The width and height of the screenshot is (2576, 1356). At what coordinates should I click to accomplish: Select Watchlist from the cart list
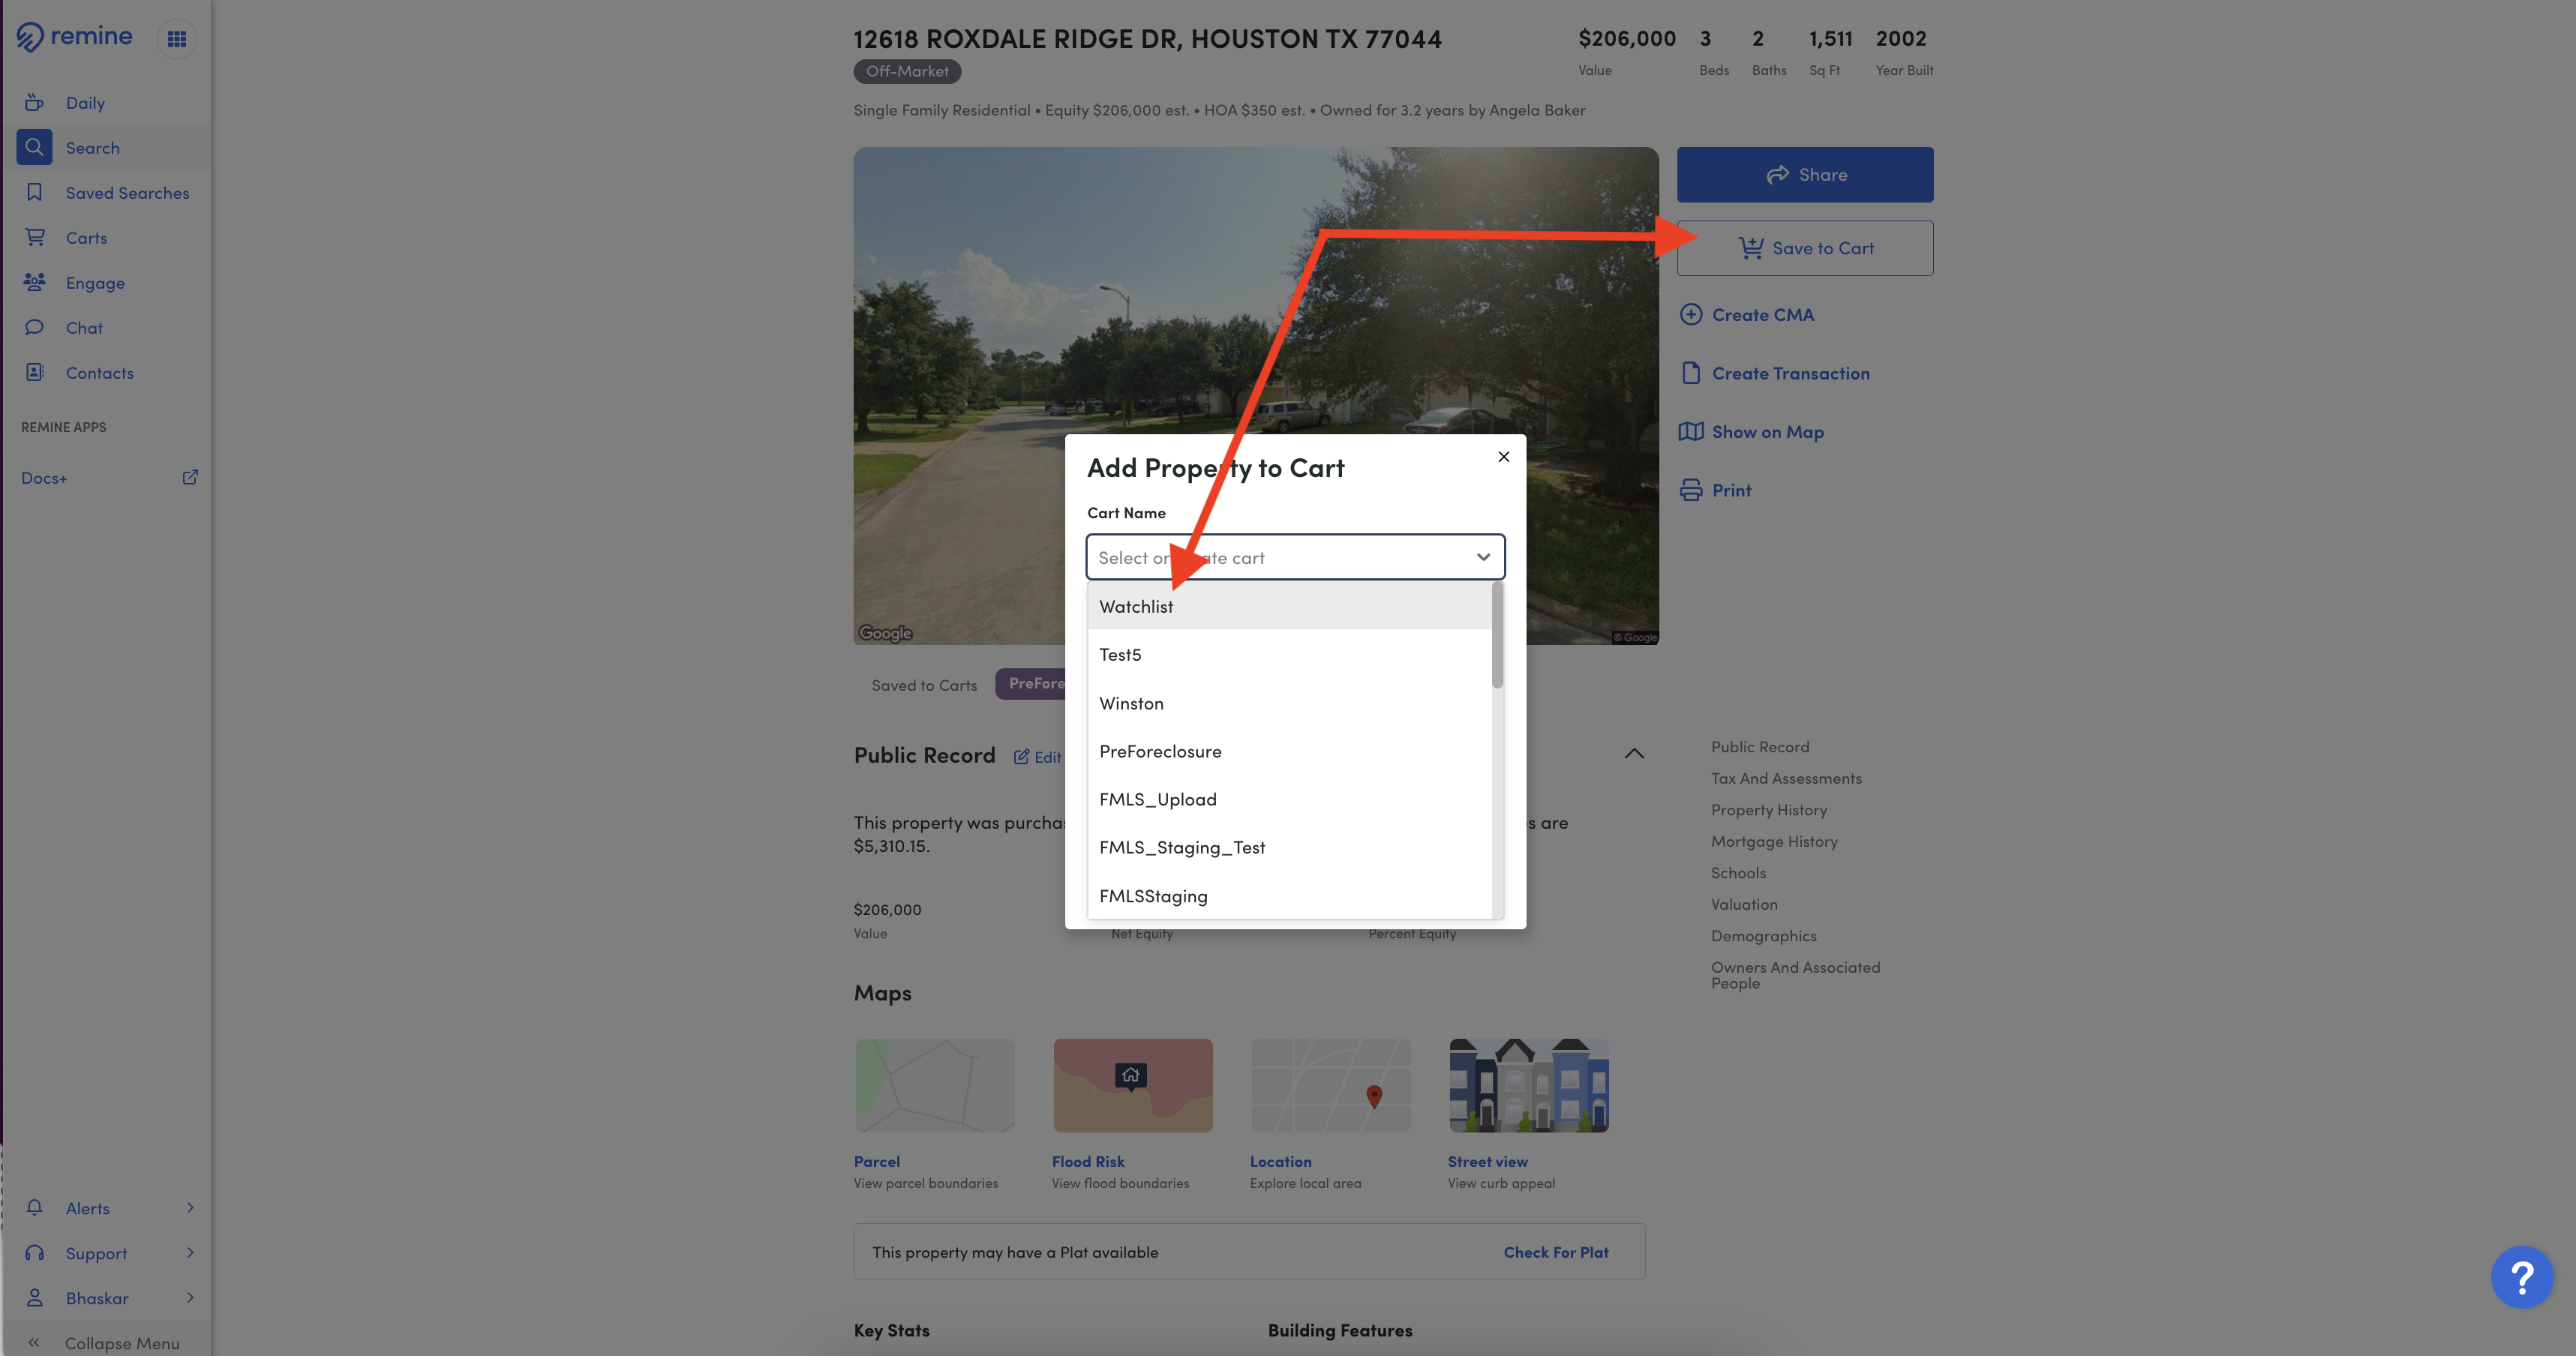tap(1290, 606)
